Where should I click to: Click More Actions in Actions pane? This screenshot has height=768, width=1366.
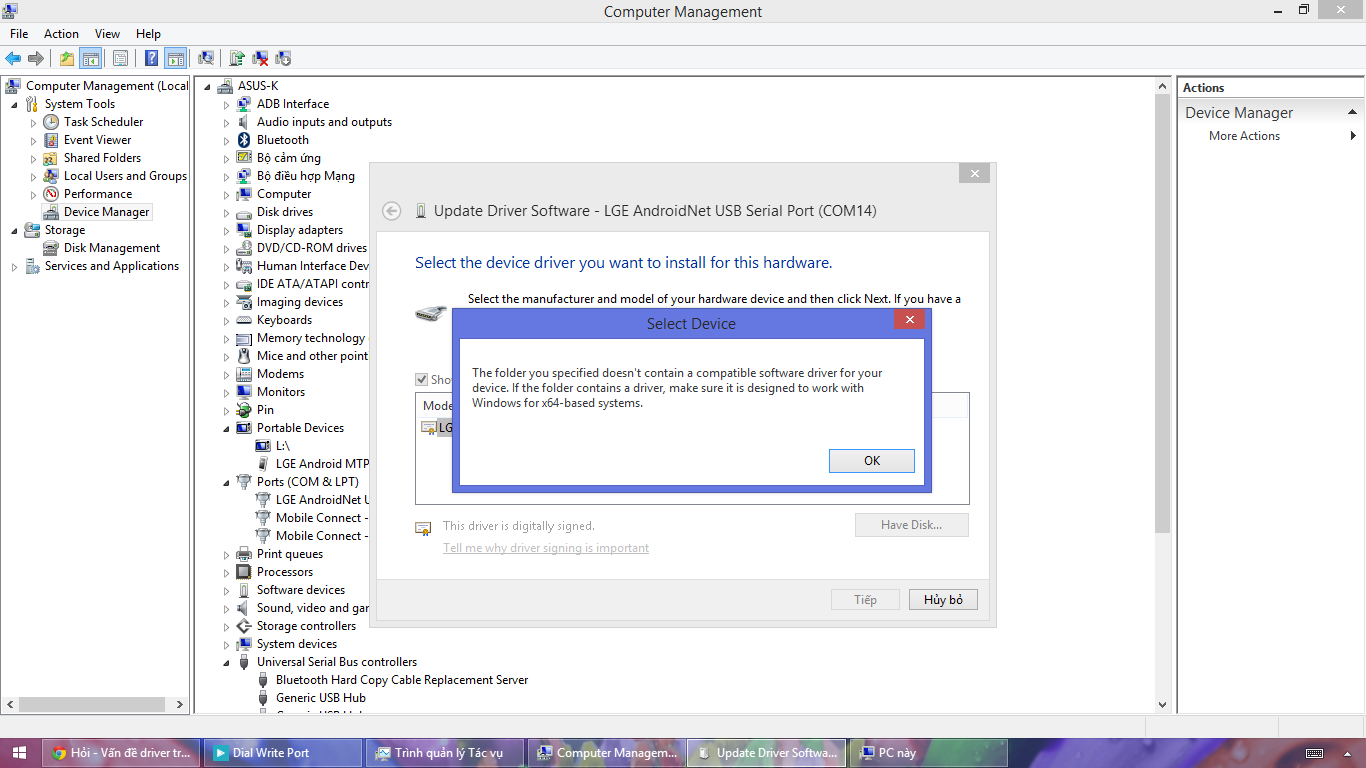click(x=1244, y=136)
